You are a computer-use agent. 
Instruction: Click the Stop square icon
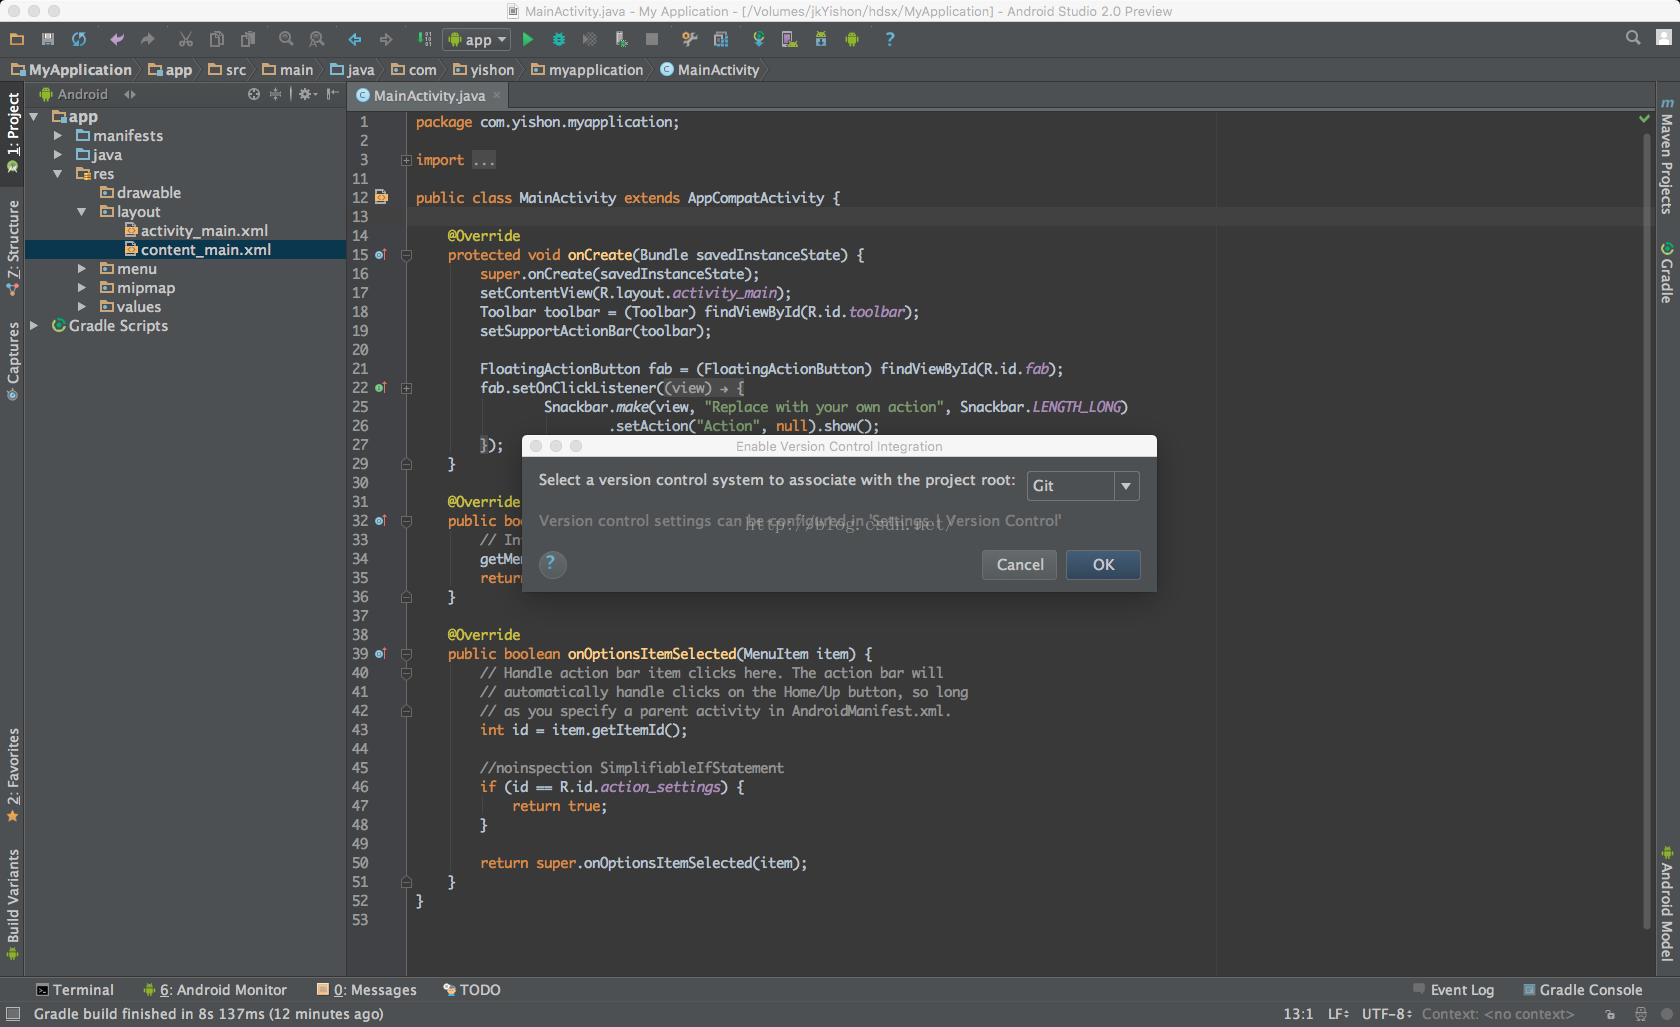click(x=652, y=39)
